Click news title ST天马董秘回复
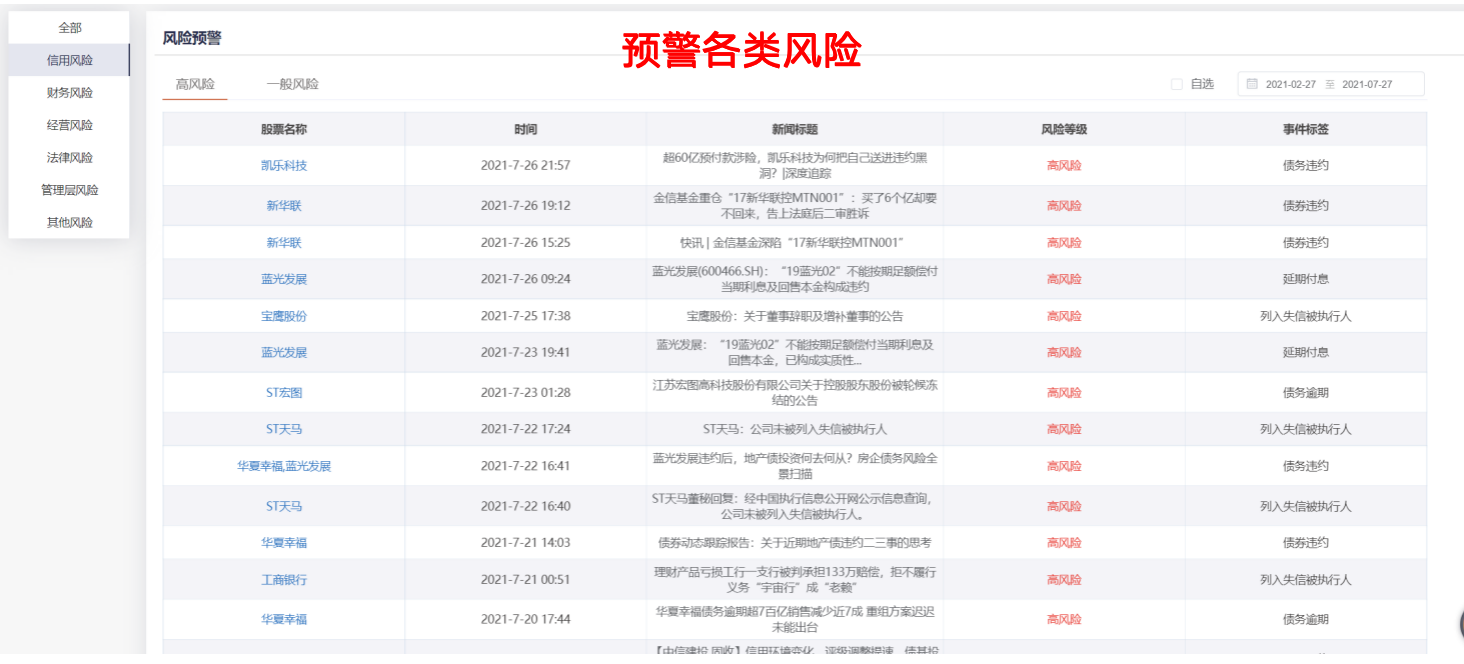The width and height of the screenshot is (1464, 664). 795,506
